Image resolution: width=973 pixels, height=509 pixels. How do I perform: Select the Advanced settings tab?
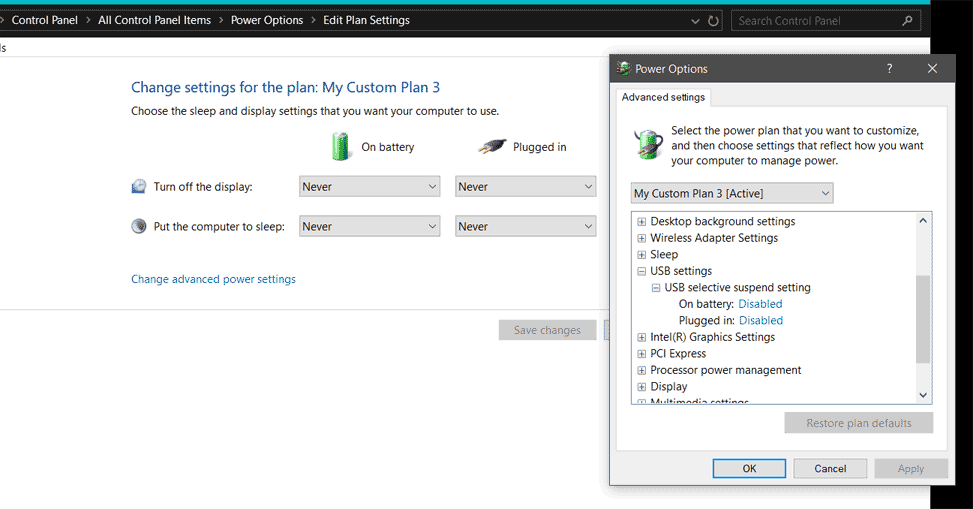[663, 97]
